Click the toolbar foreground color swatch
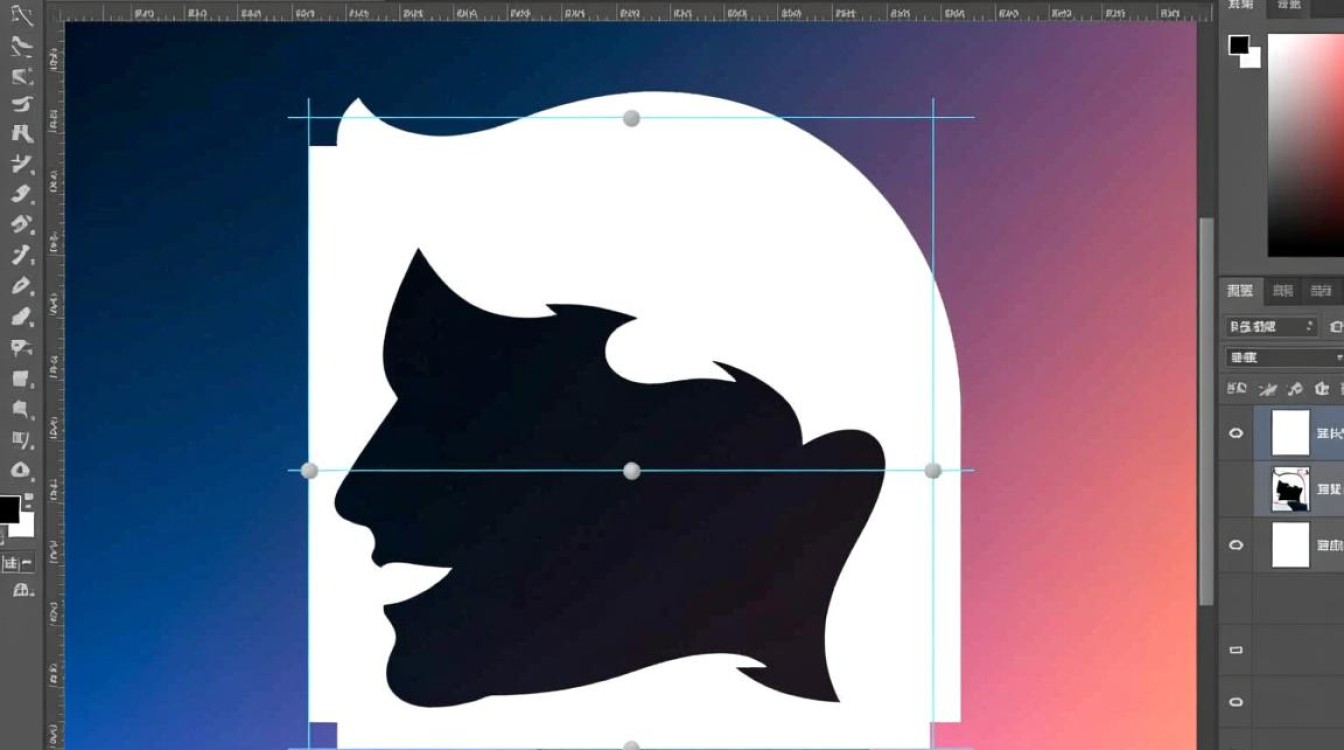Image resolution: width=1344 pixels, height=750 pixels. click(8, 509)
